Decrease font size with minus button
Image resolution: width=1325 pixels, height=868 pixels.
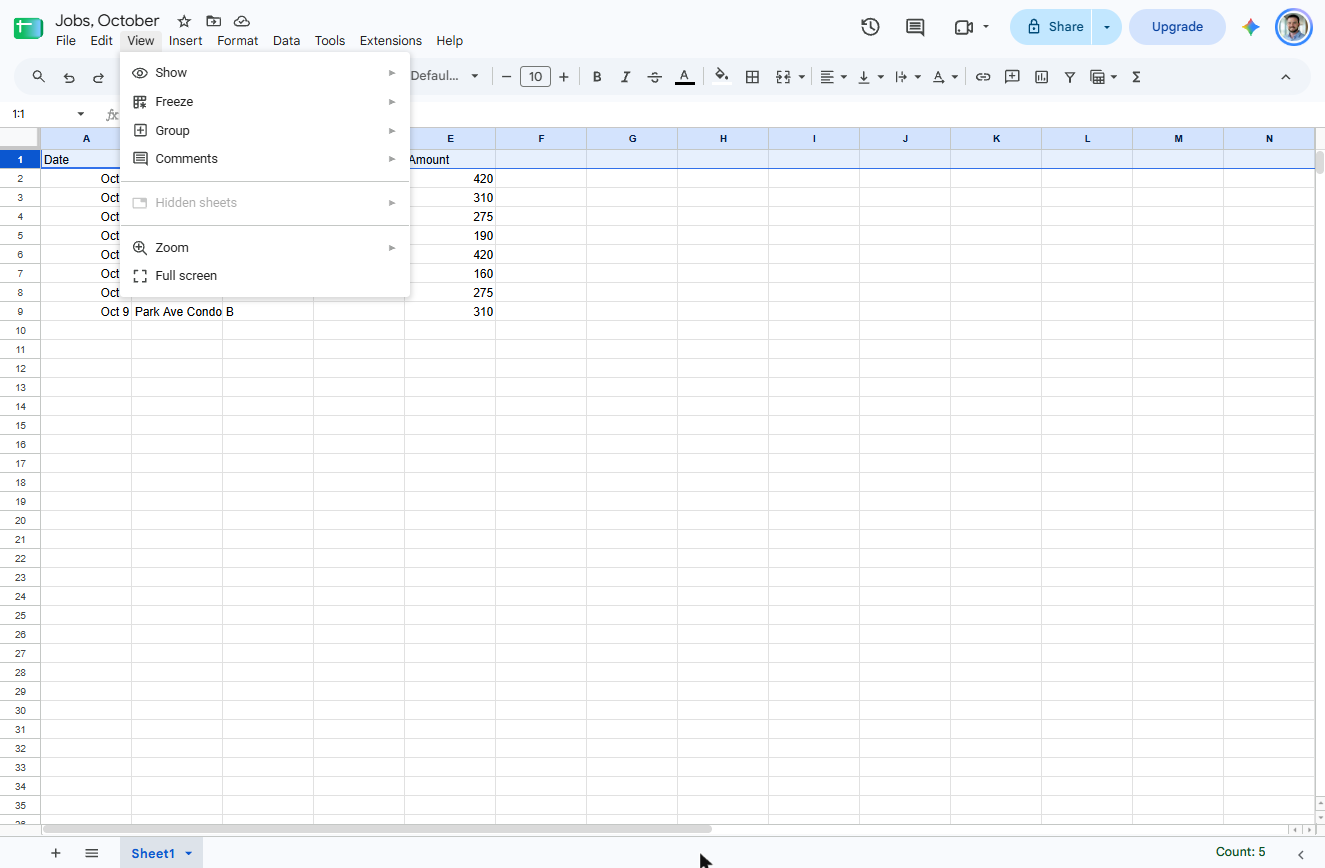tap(507, 77)
